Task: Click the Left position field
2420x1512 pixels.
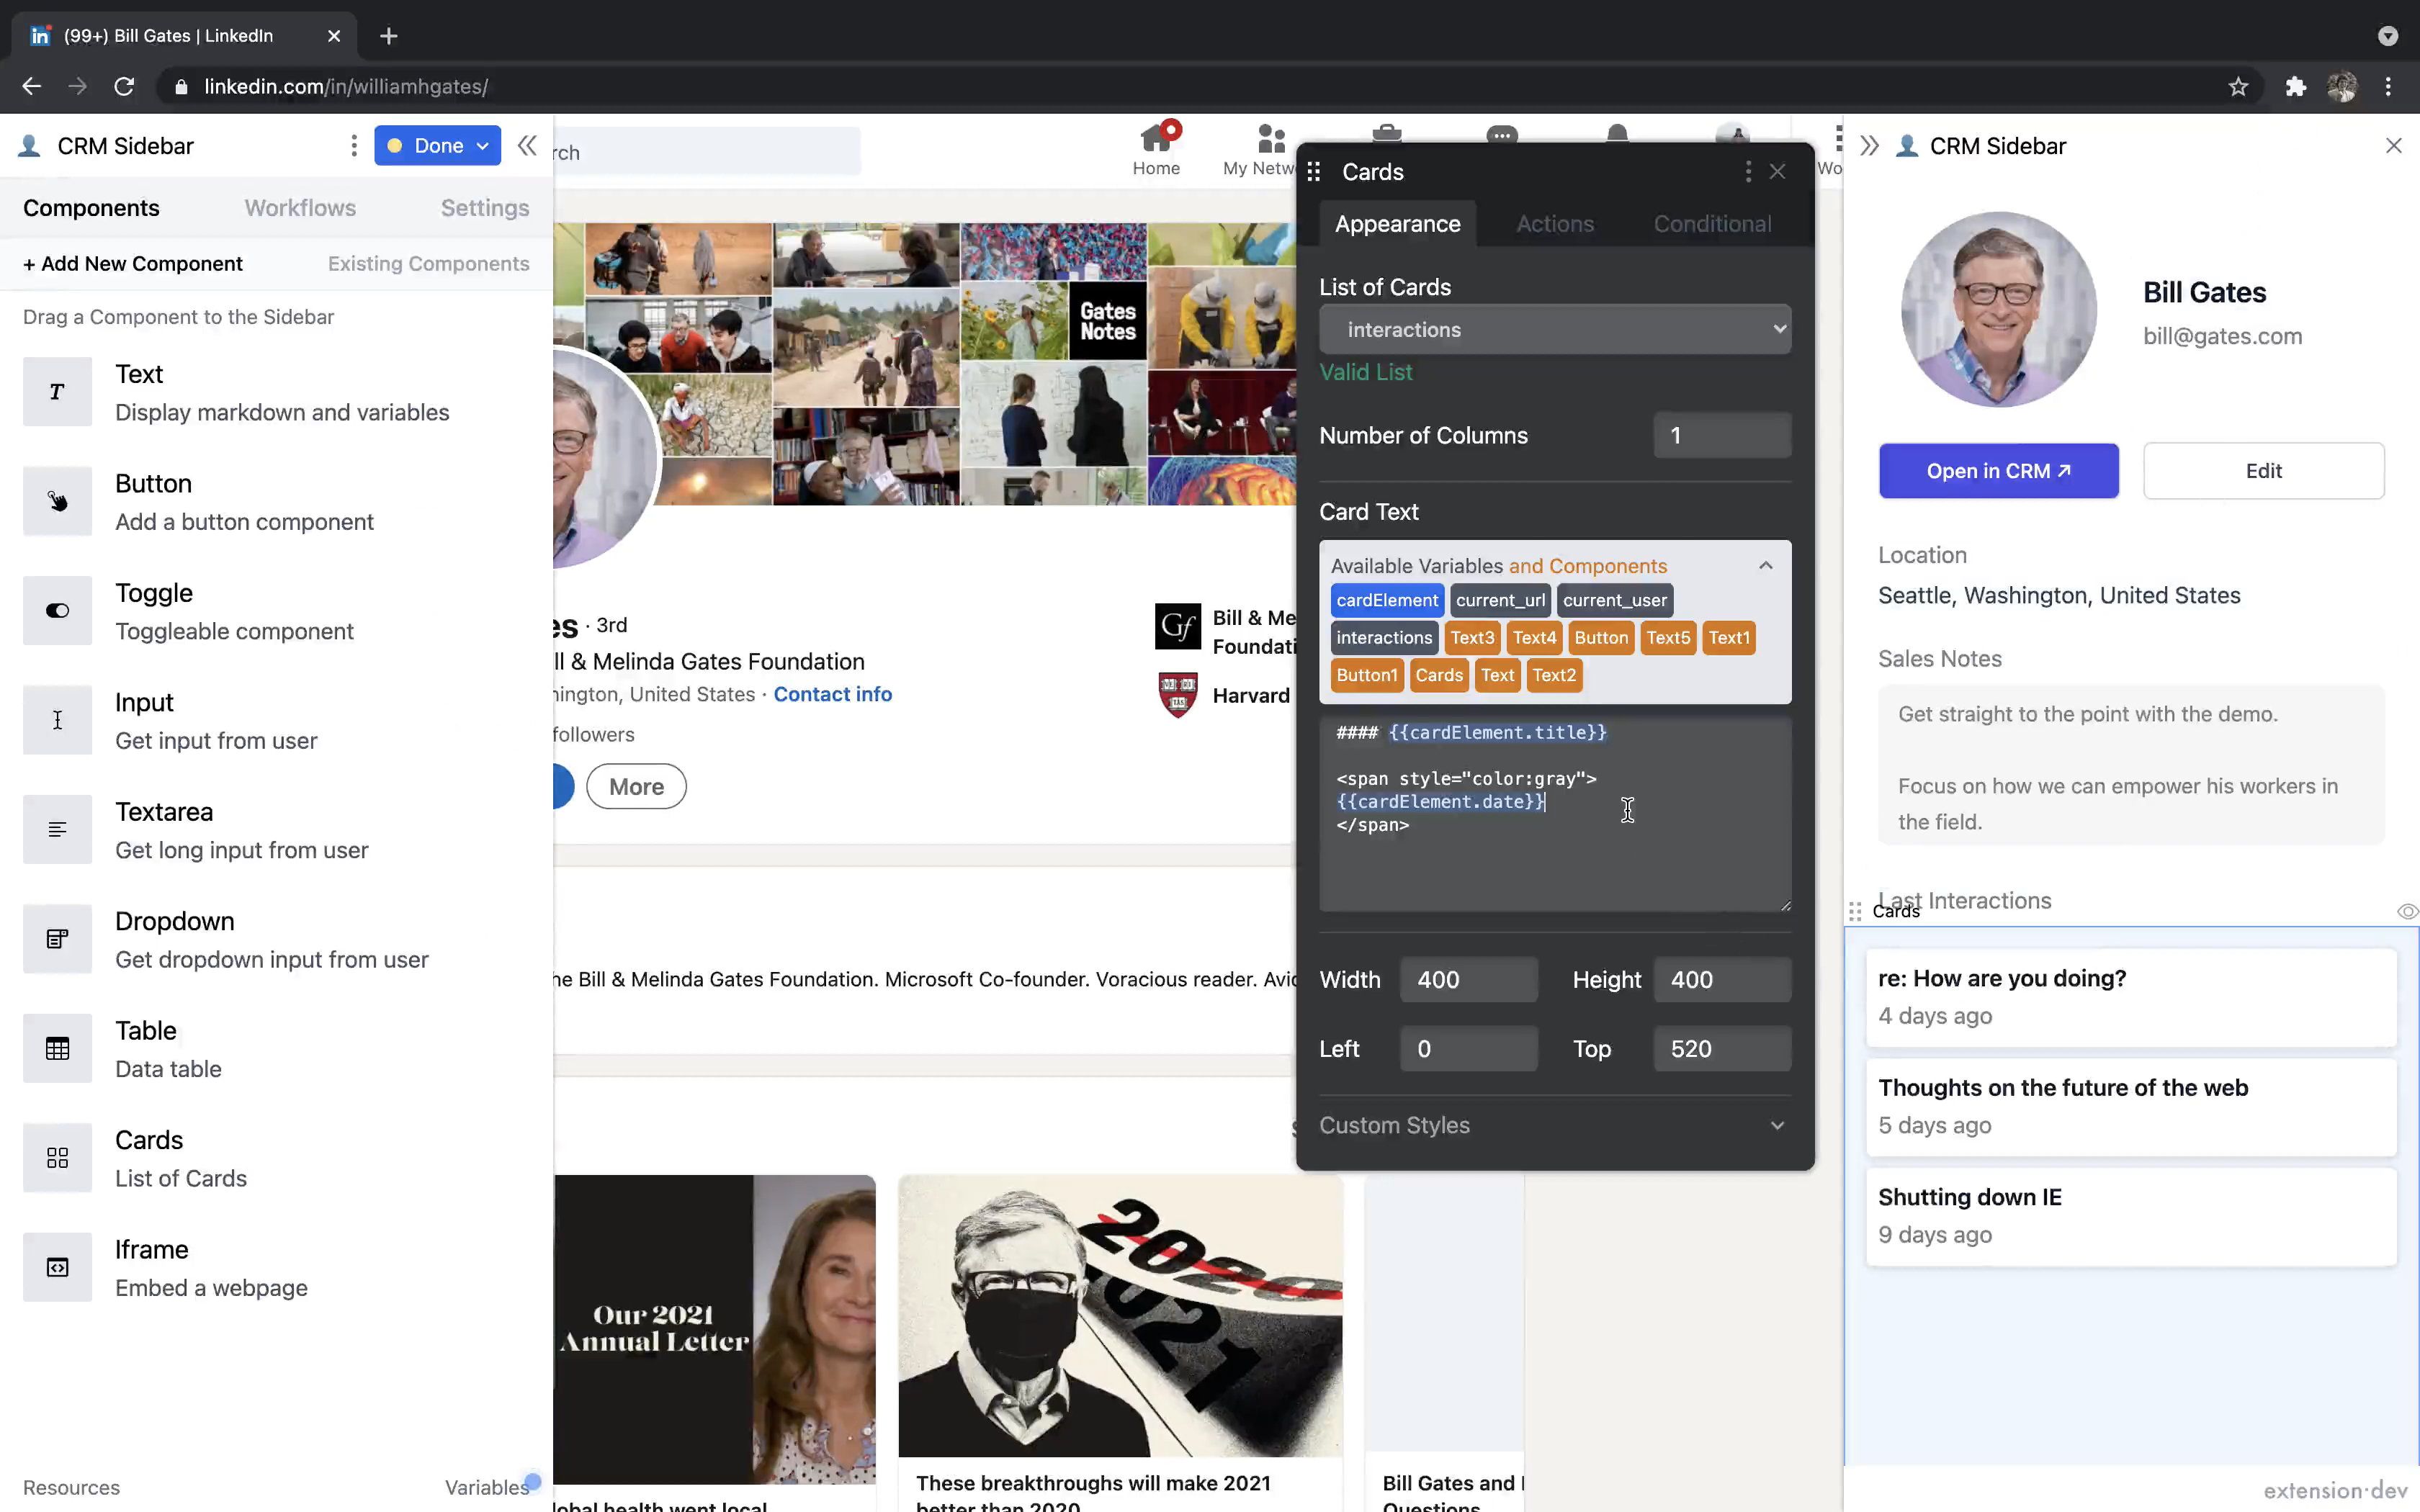Action: pyautogui.click(x=1468, y=1049)
